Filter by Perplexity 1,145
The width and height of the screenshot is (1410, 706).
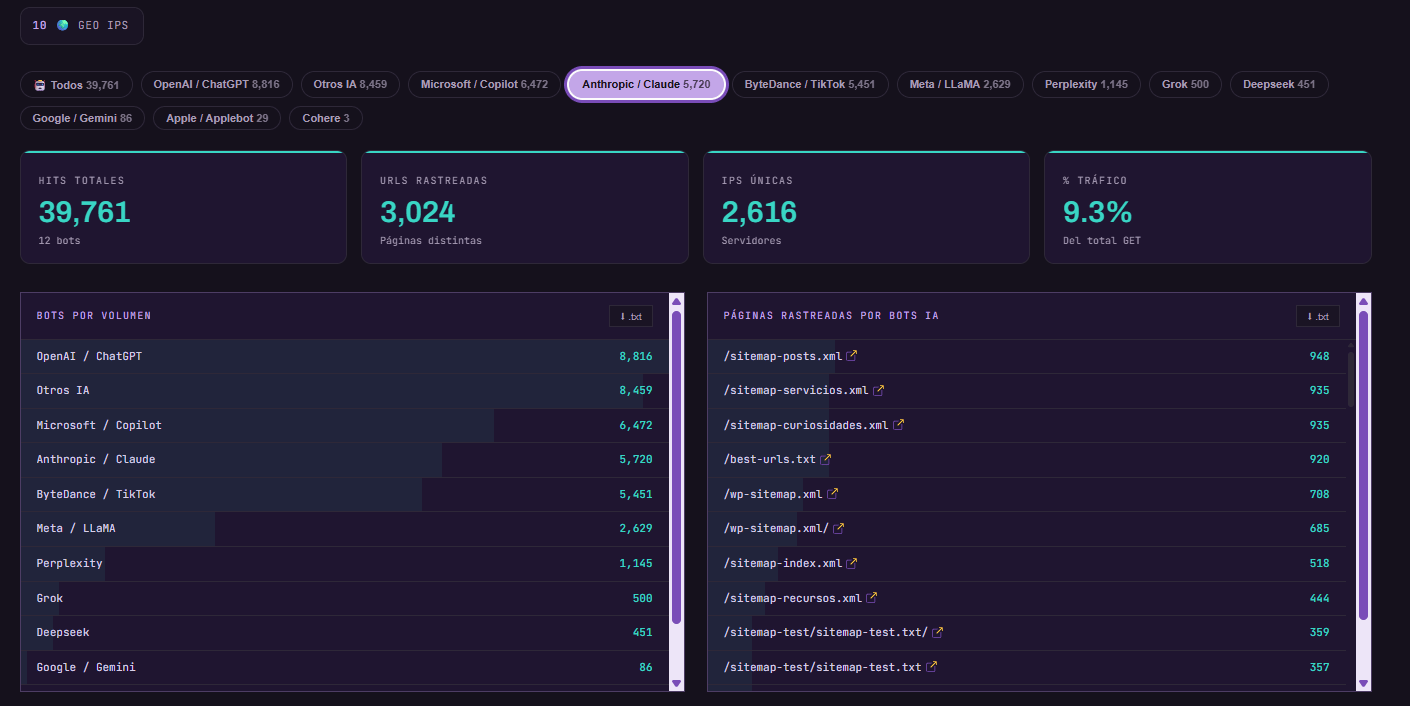(x=1086, y=85)
